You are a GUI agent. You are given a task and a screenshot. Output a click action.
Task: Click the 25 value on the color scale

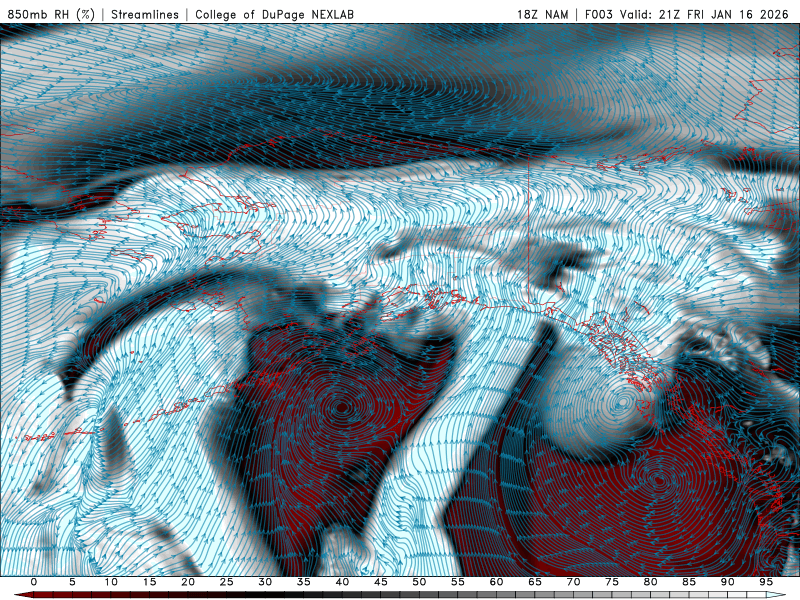click(x=227, y=582)
